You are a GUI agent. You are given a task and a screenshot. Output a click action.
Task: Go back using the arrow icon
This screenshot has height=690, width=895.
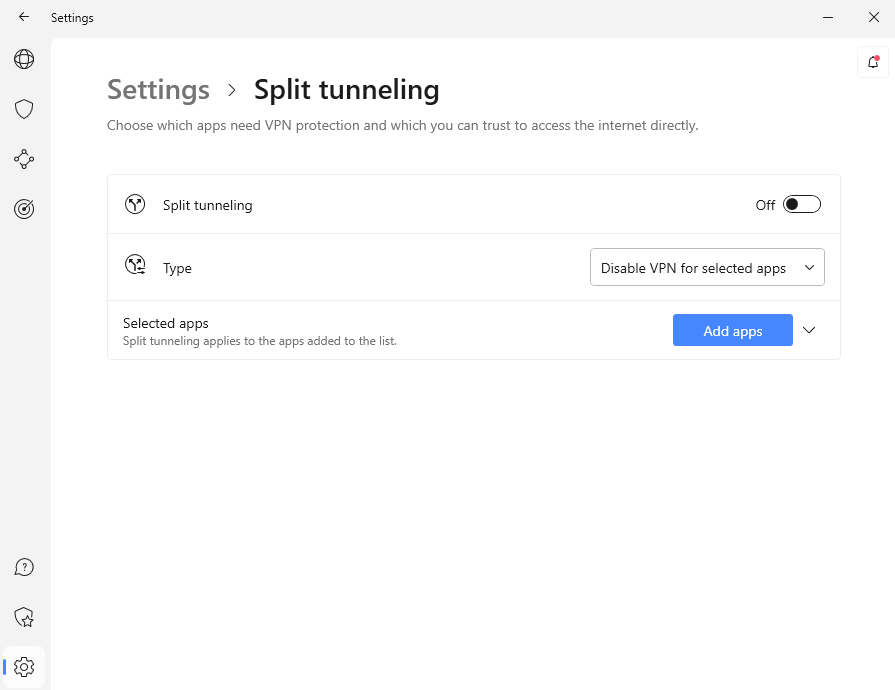pos(24,17)
